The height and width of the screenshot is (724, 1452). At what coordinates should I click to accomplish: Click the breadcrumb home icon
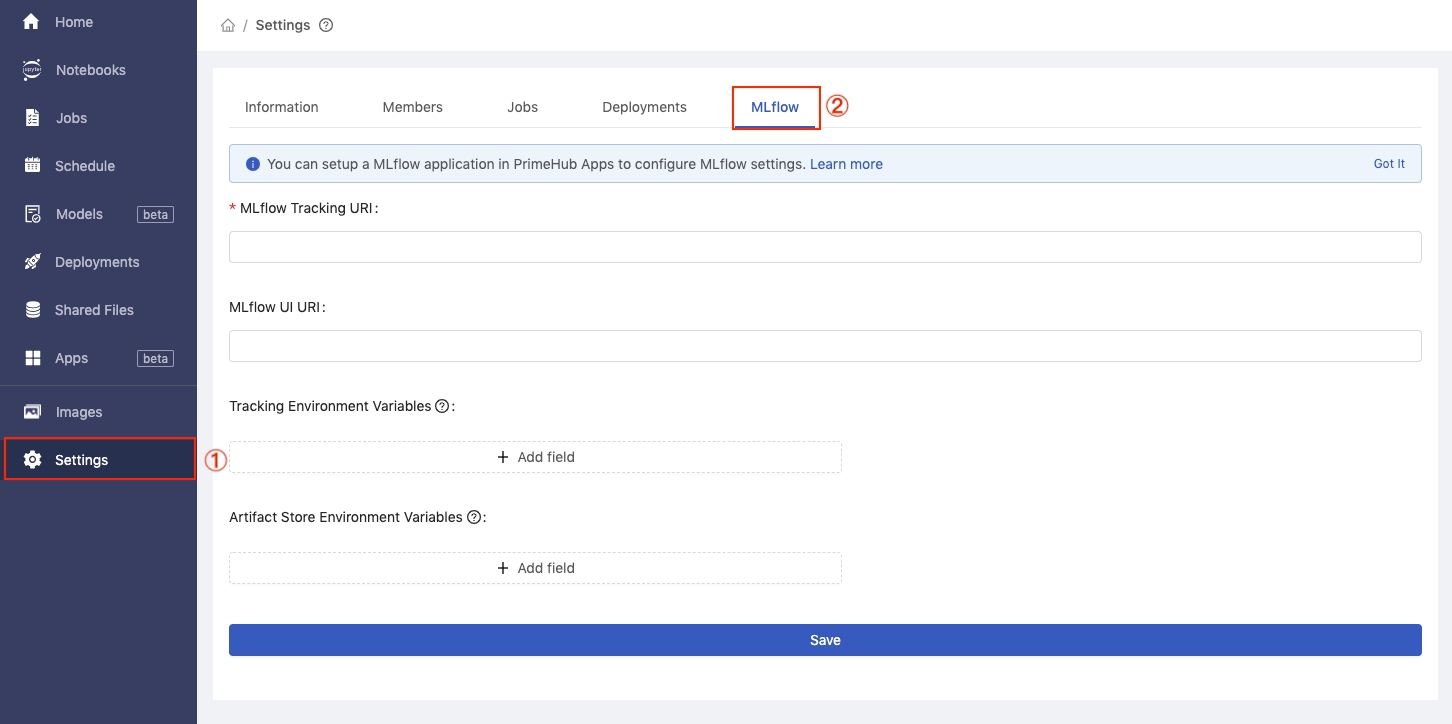228,25
